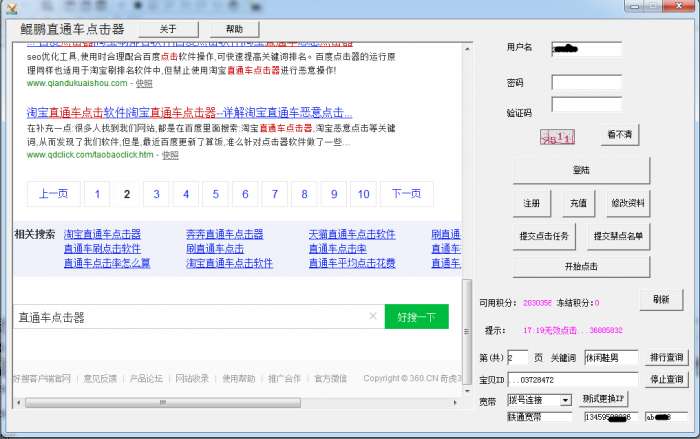Click the 停止查询 button

click(x=667, y=379)
